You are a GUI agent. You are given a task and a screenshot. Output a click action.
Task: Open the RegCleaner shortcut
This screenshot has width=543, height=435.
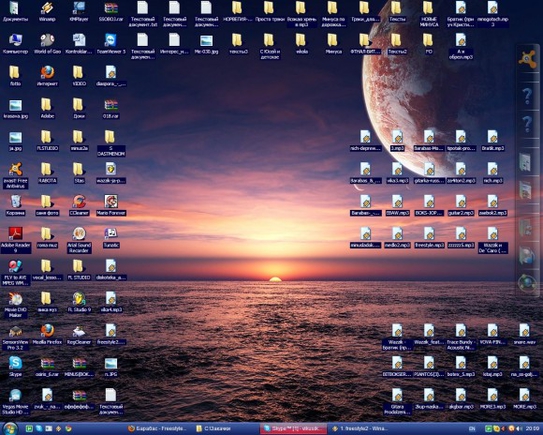pyautogui.click(x=79, y=335)
